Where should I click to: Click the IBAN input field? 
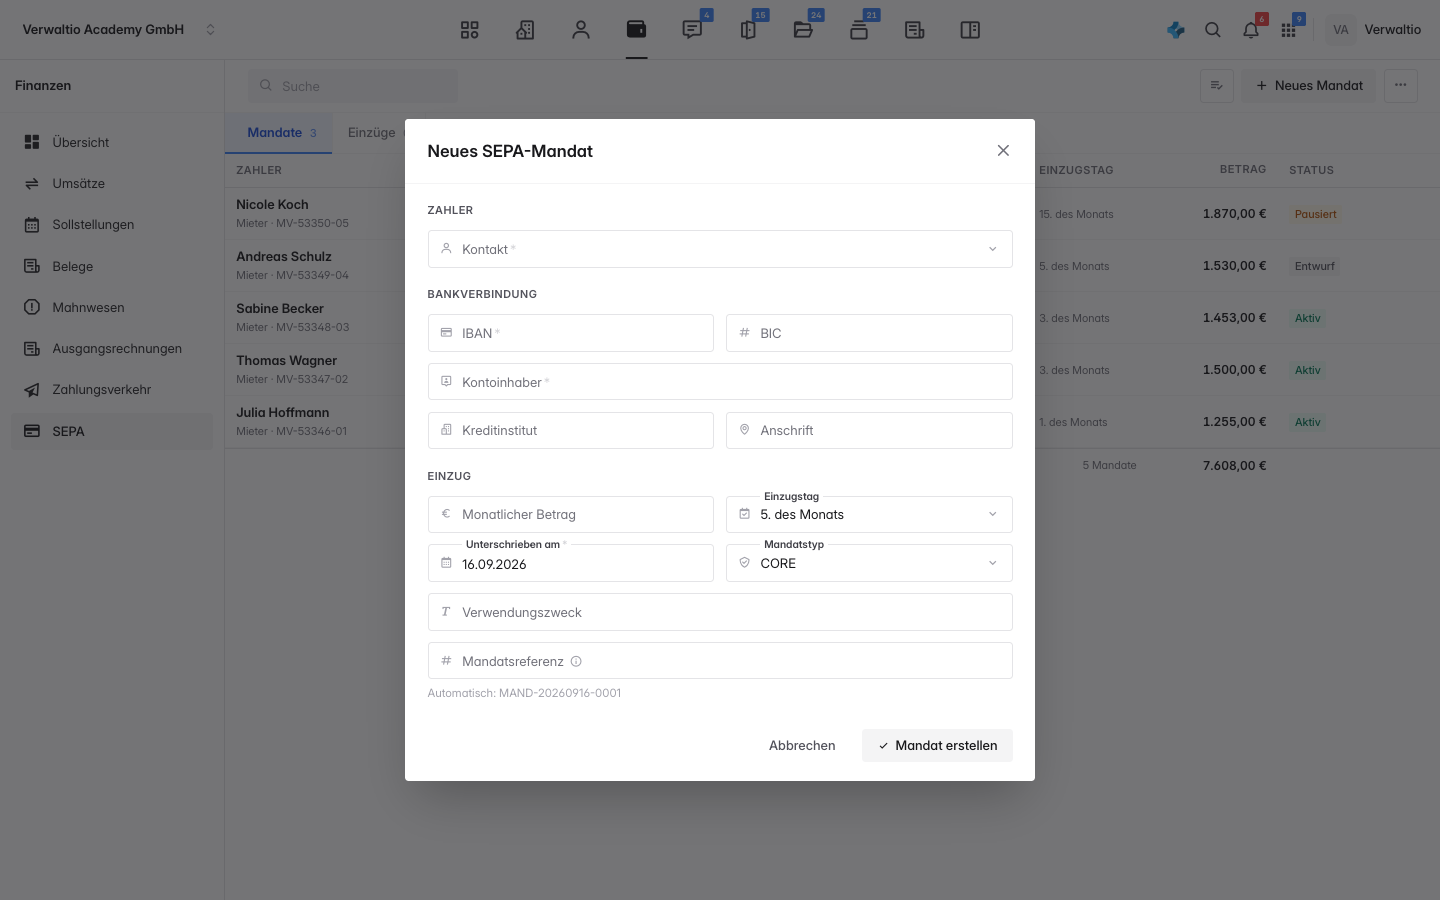(571, 333)
